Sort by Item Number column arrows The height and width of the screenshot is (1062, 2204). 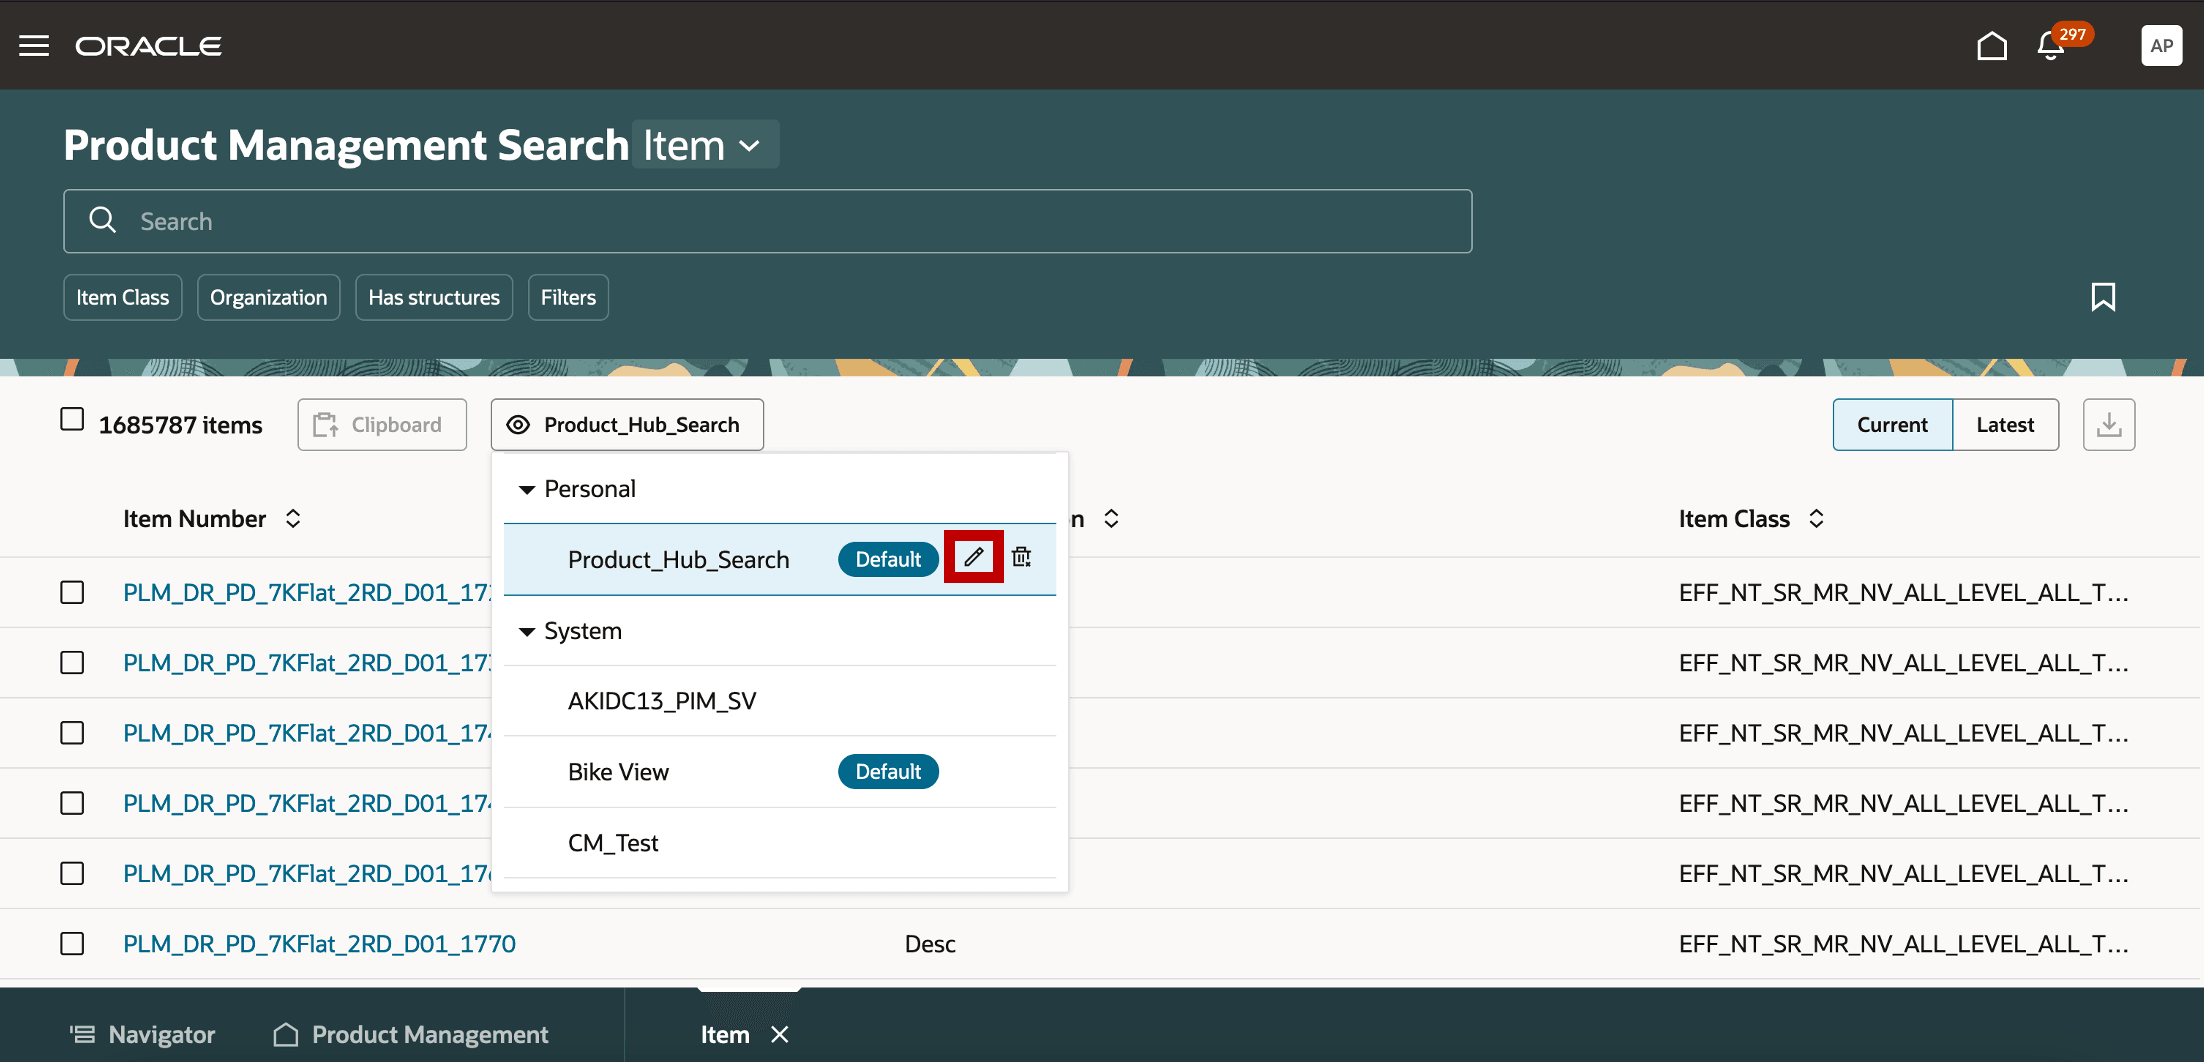click(293, 519)
